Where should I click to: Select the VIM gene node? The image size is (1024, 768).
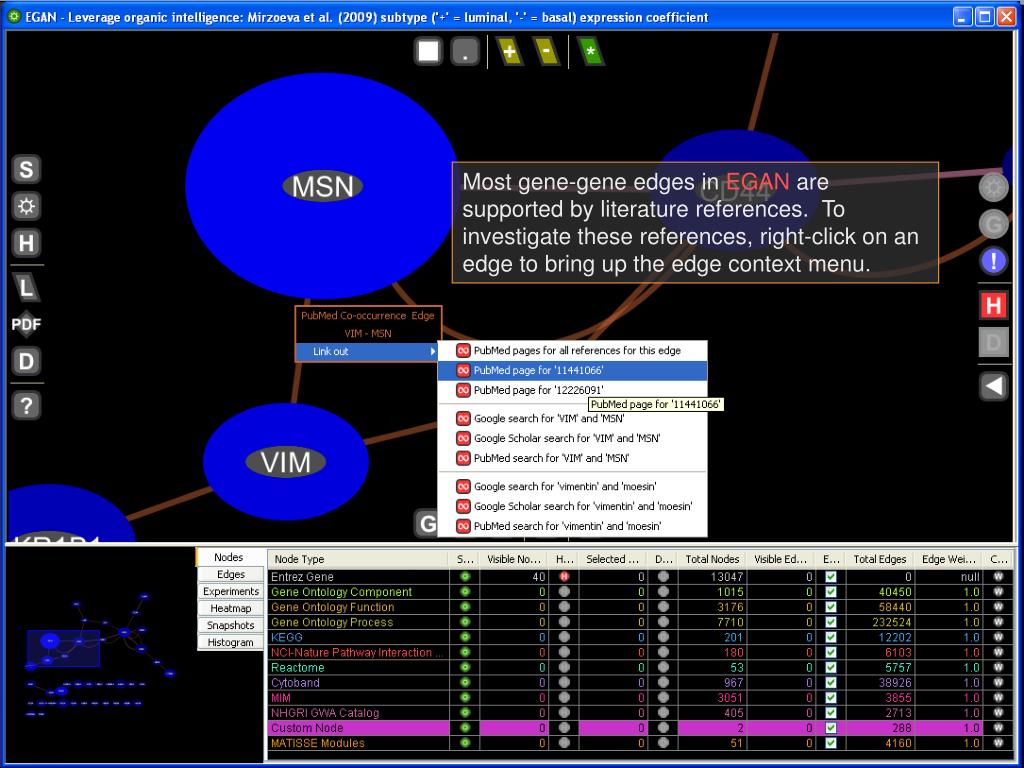click(285, 462)
